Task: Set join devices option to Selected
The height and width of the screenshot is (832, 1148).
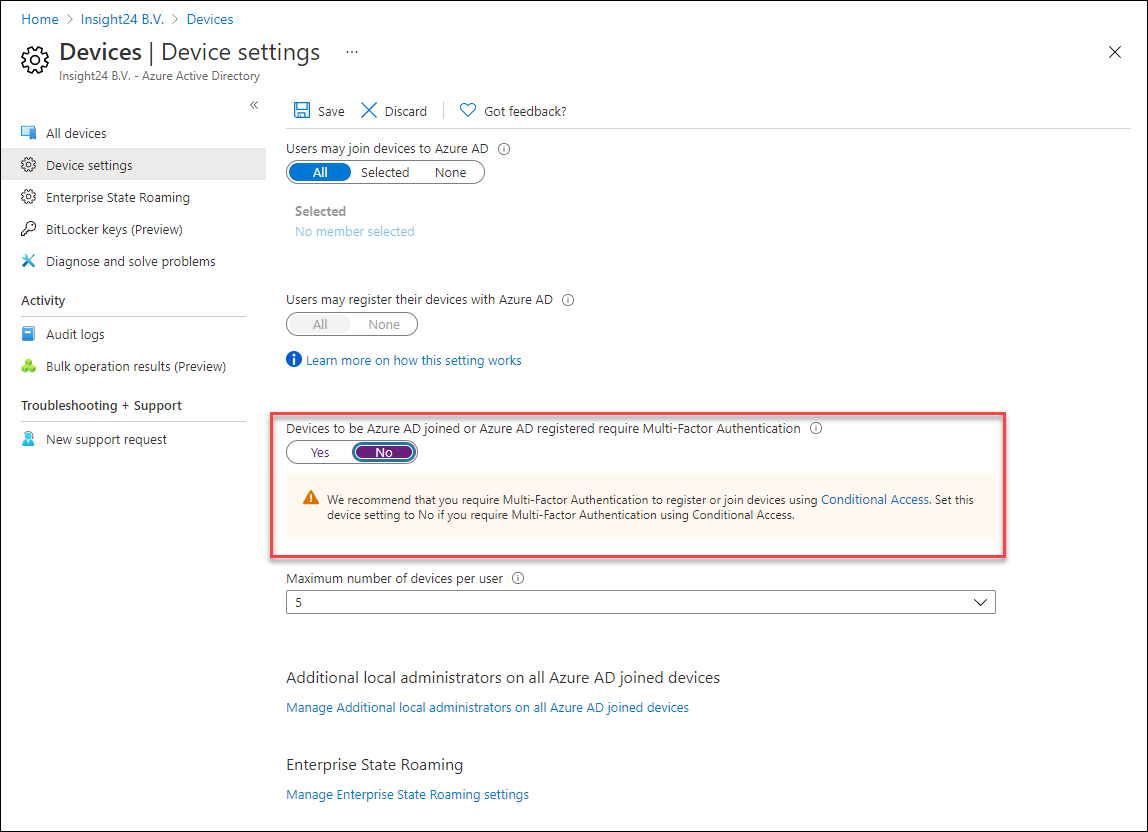Action: [x=385, y=172]
